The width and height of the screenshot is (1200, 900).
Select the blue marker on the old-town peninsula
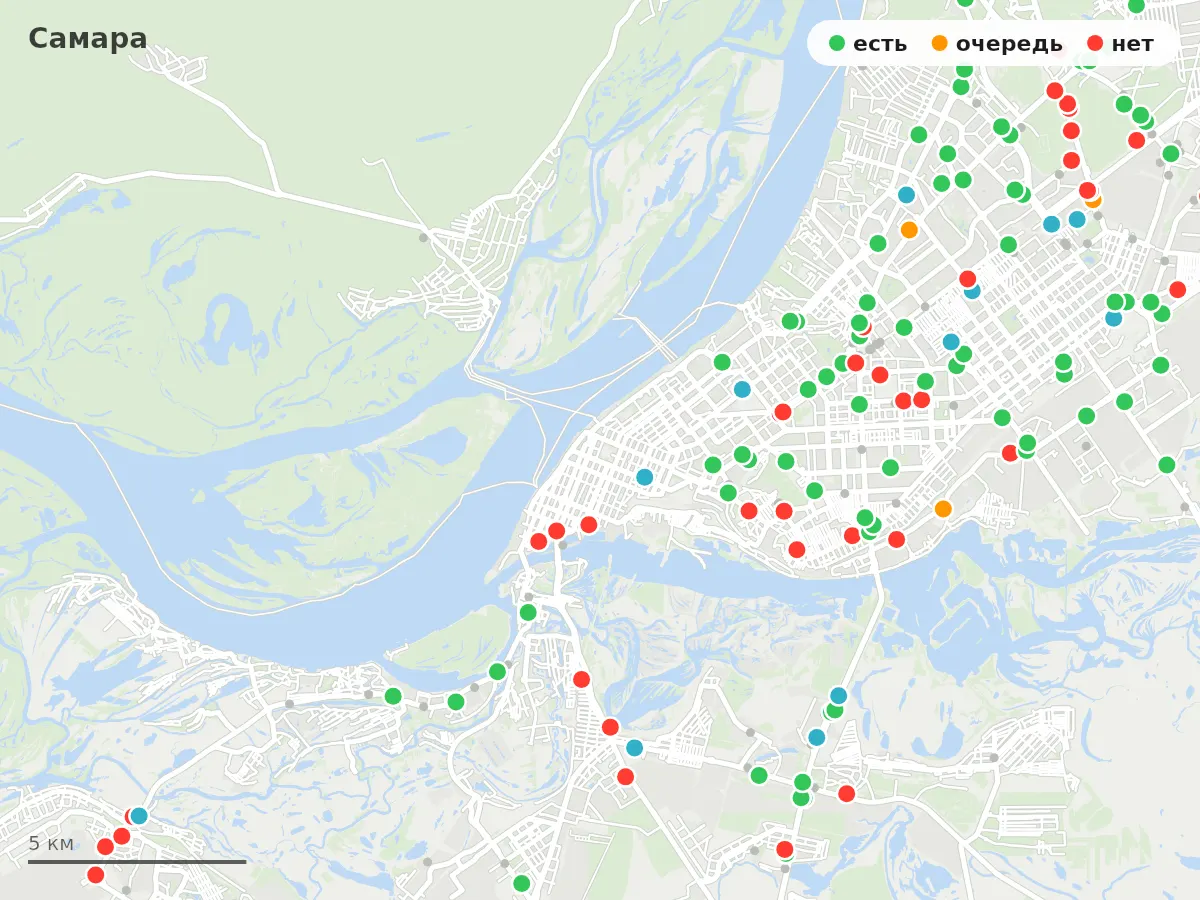(x=645, y=478)
